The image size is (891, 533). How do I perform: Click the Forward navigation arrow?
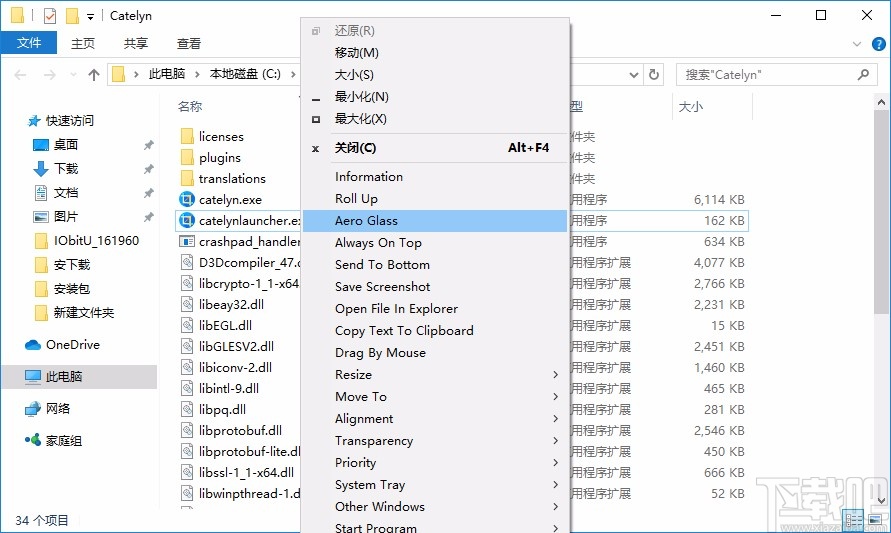[x=50, y=74]
